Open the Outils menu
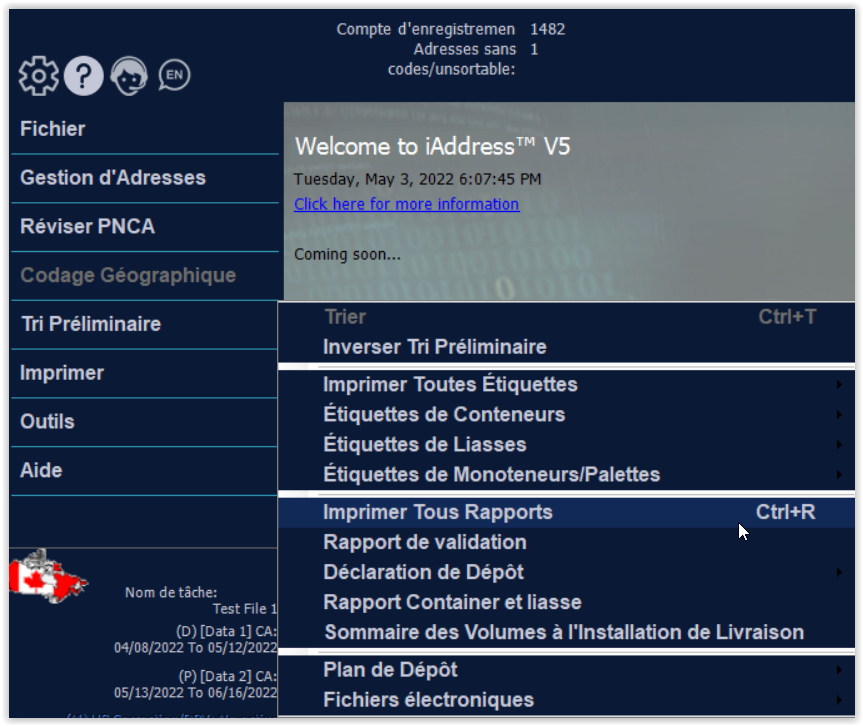Image resolution: width=863 pixels, height=726 pixels. (x=144, y=422)
